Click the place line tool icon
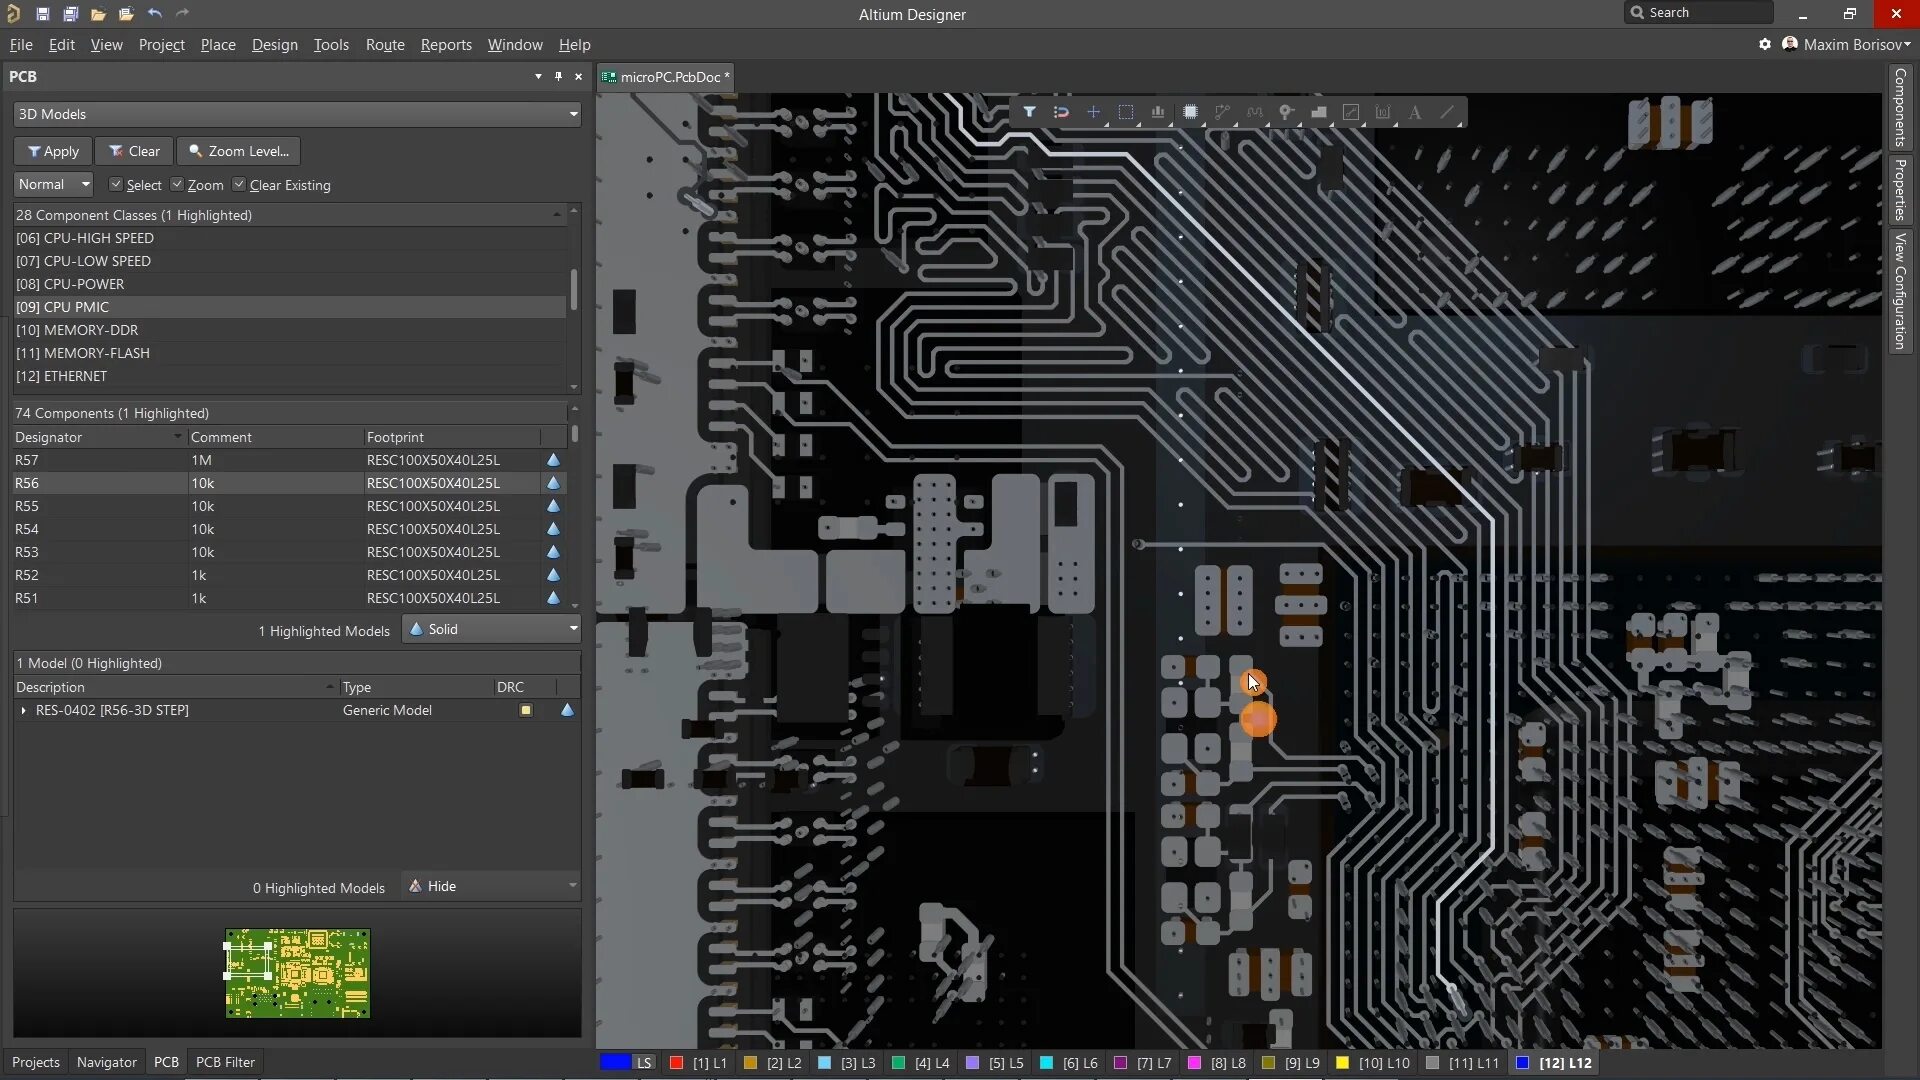This screenshot has height=1080, width=1920. 1446,112
